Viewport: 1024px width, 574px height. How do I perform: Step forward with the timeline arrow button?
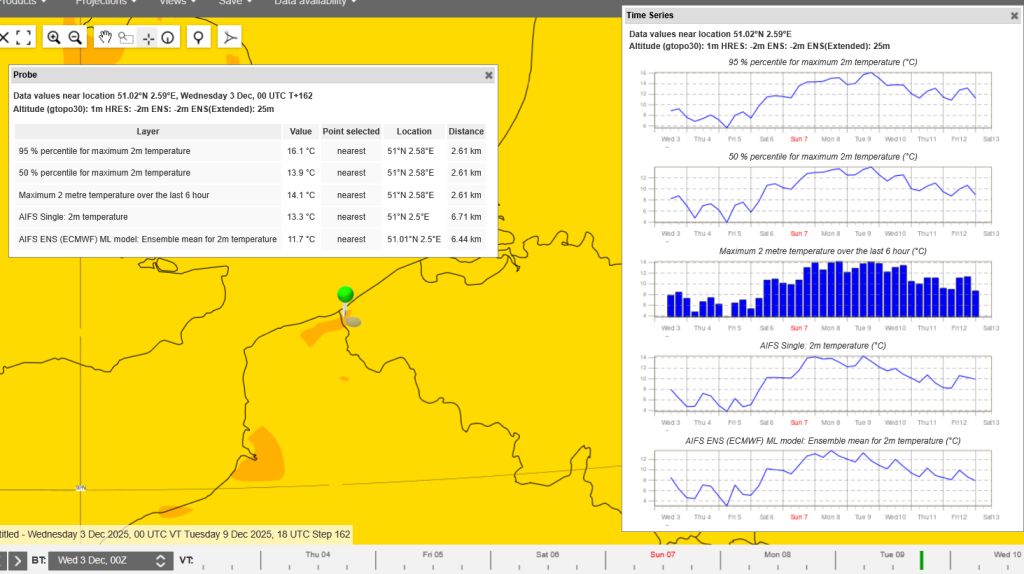pyautogui.click(x=18, y=560)
